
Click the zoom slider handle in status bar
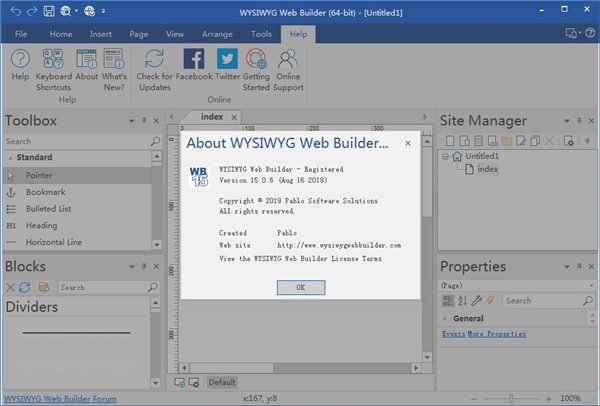point(510,399)
